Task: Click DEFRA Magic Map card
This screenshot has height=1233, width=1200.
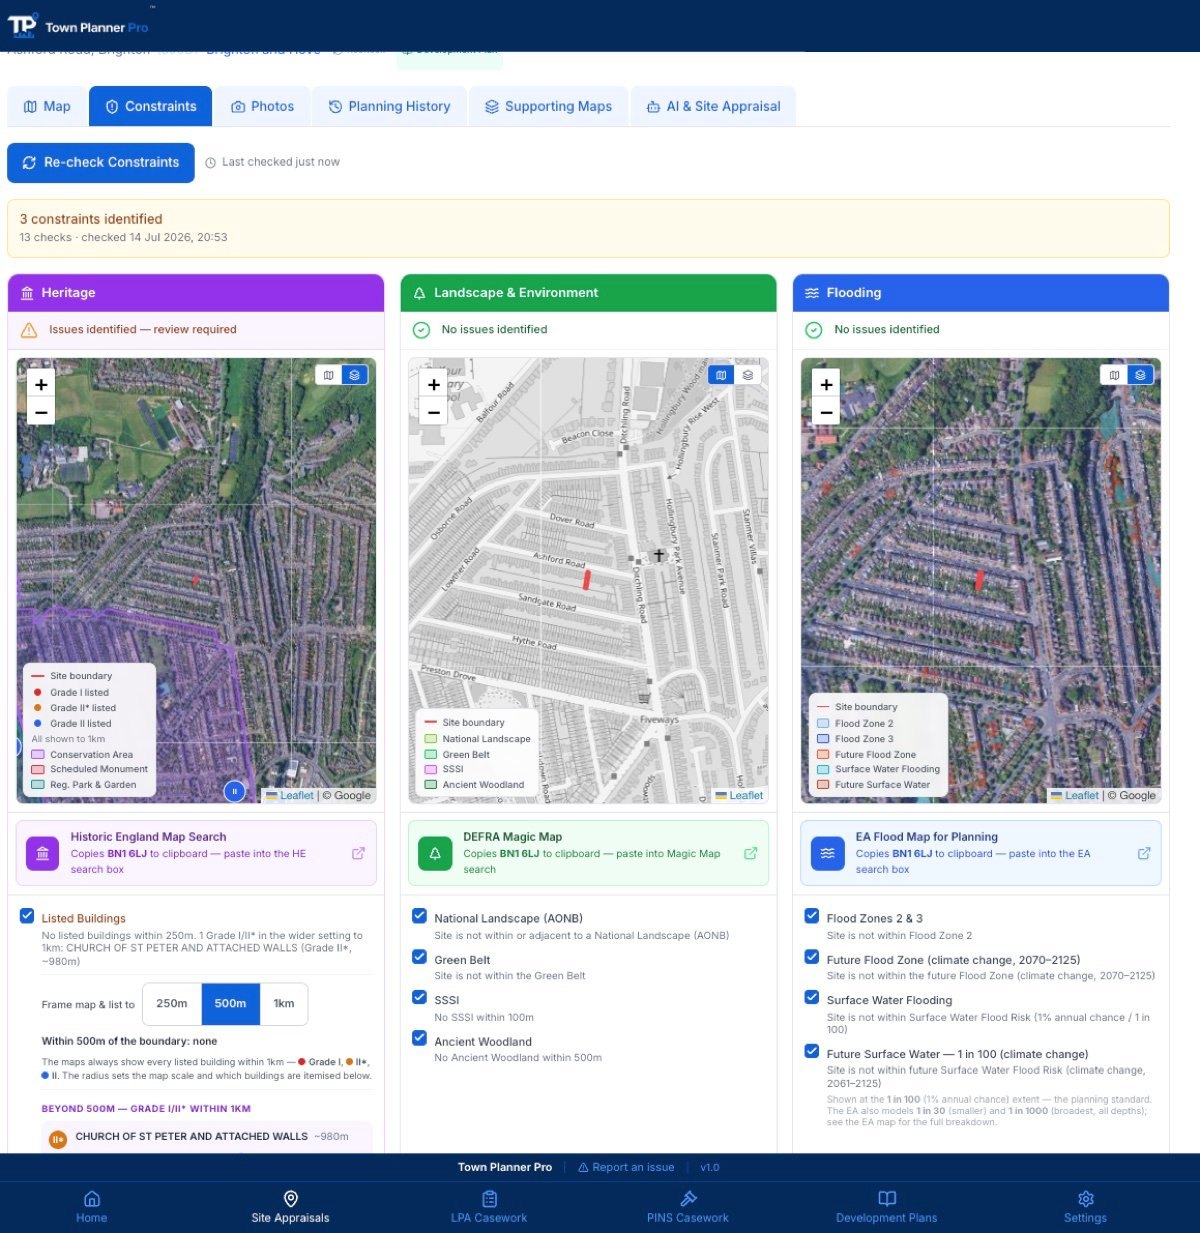Action: tap(588, 853)
